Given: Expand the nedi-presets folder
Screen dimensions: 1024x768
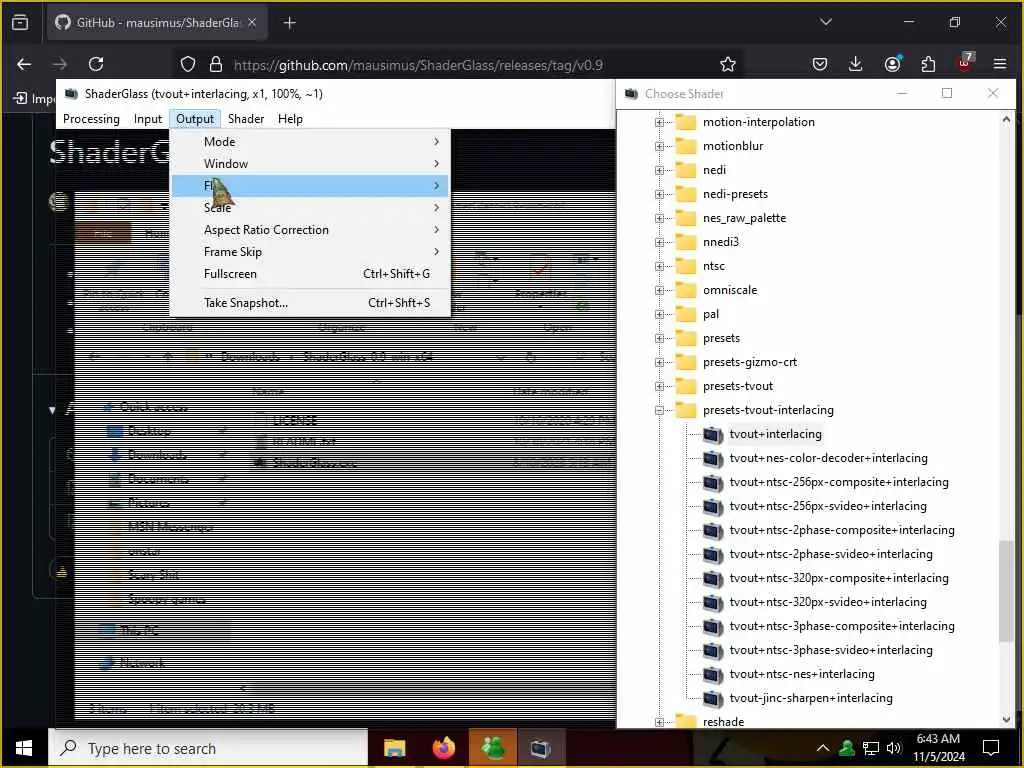Looking at the screenshot, I should (659, 195).
